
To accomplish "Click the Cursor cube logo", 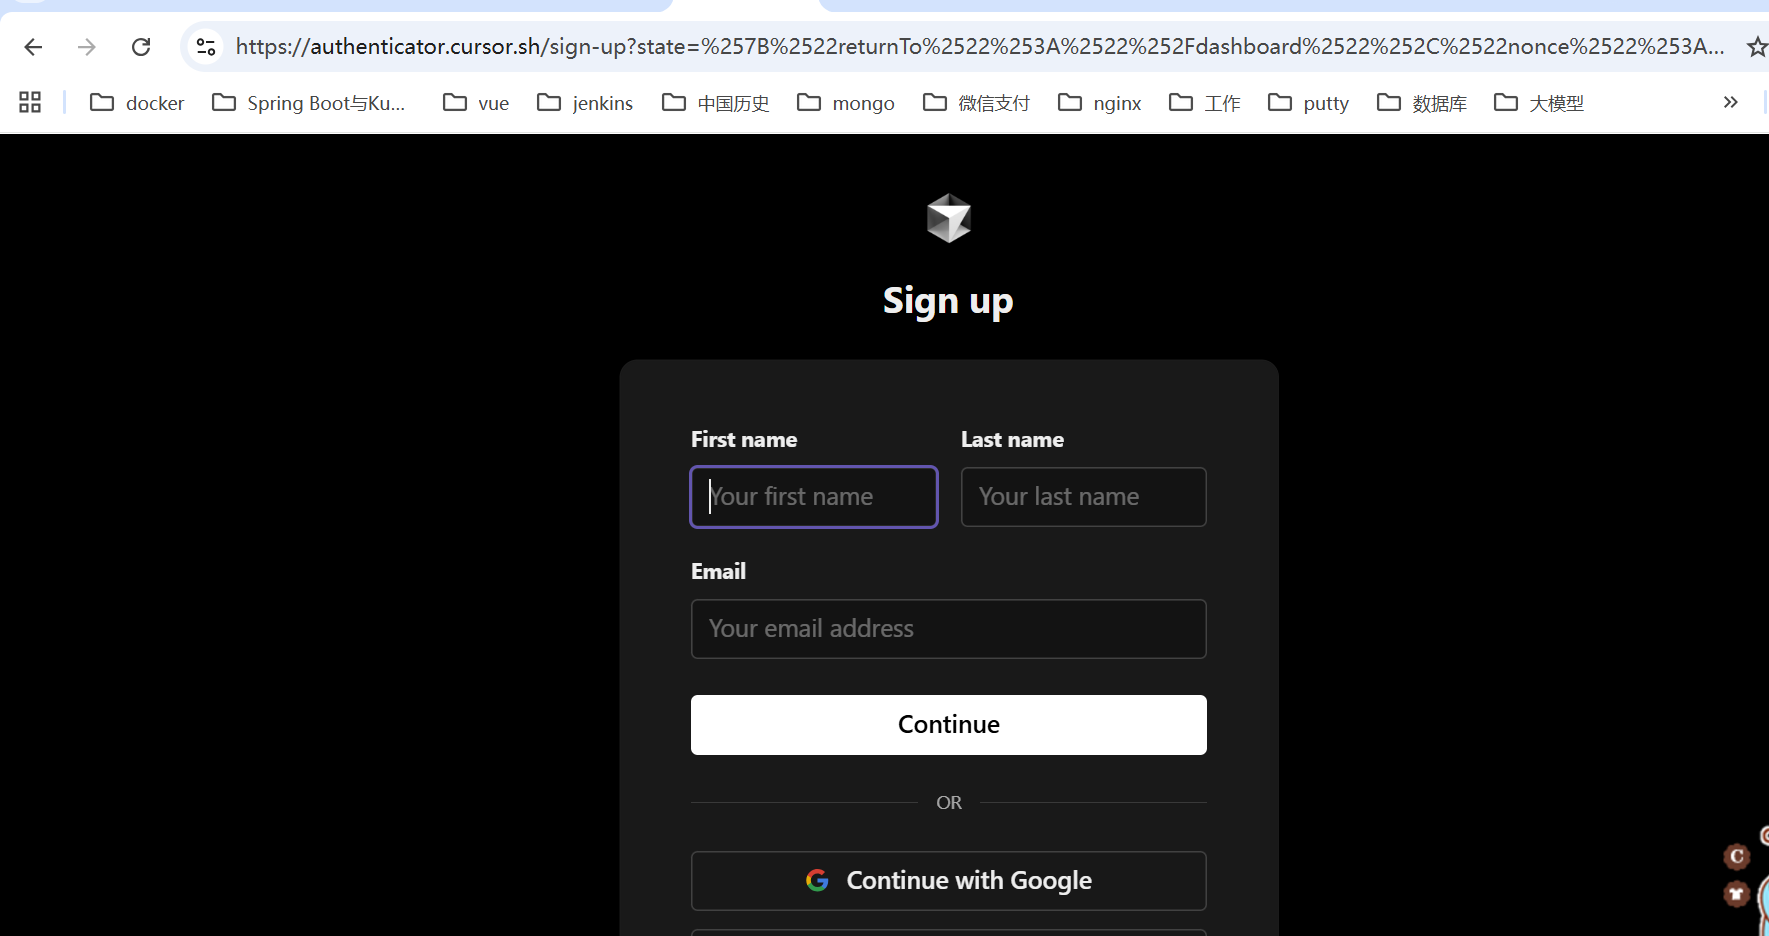I will point(948,218).
